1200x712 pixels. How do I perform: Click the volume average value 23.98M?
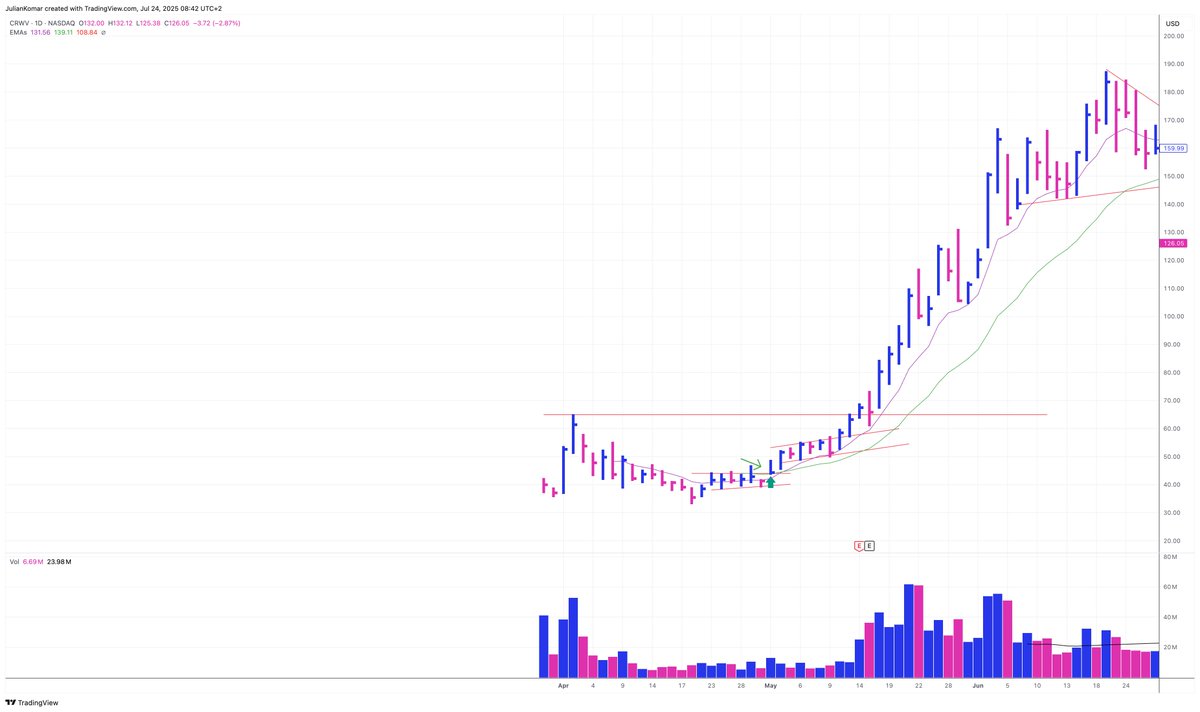point(58,562)
